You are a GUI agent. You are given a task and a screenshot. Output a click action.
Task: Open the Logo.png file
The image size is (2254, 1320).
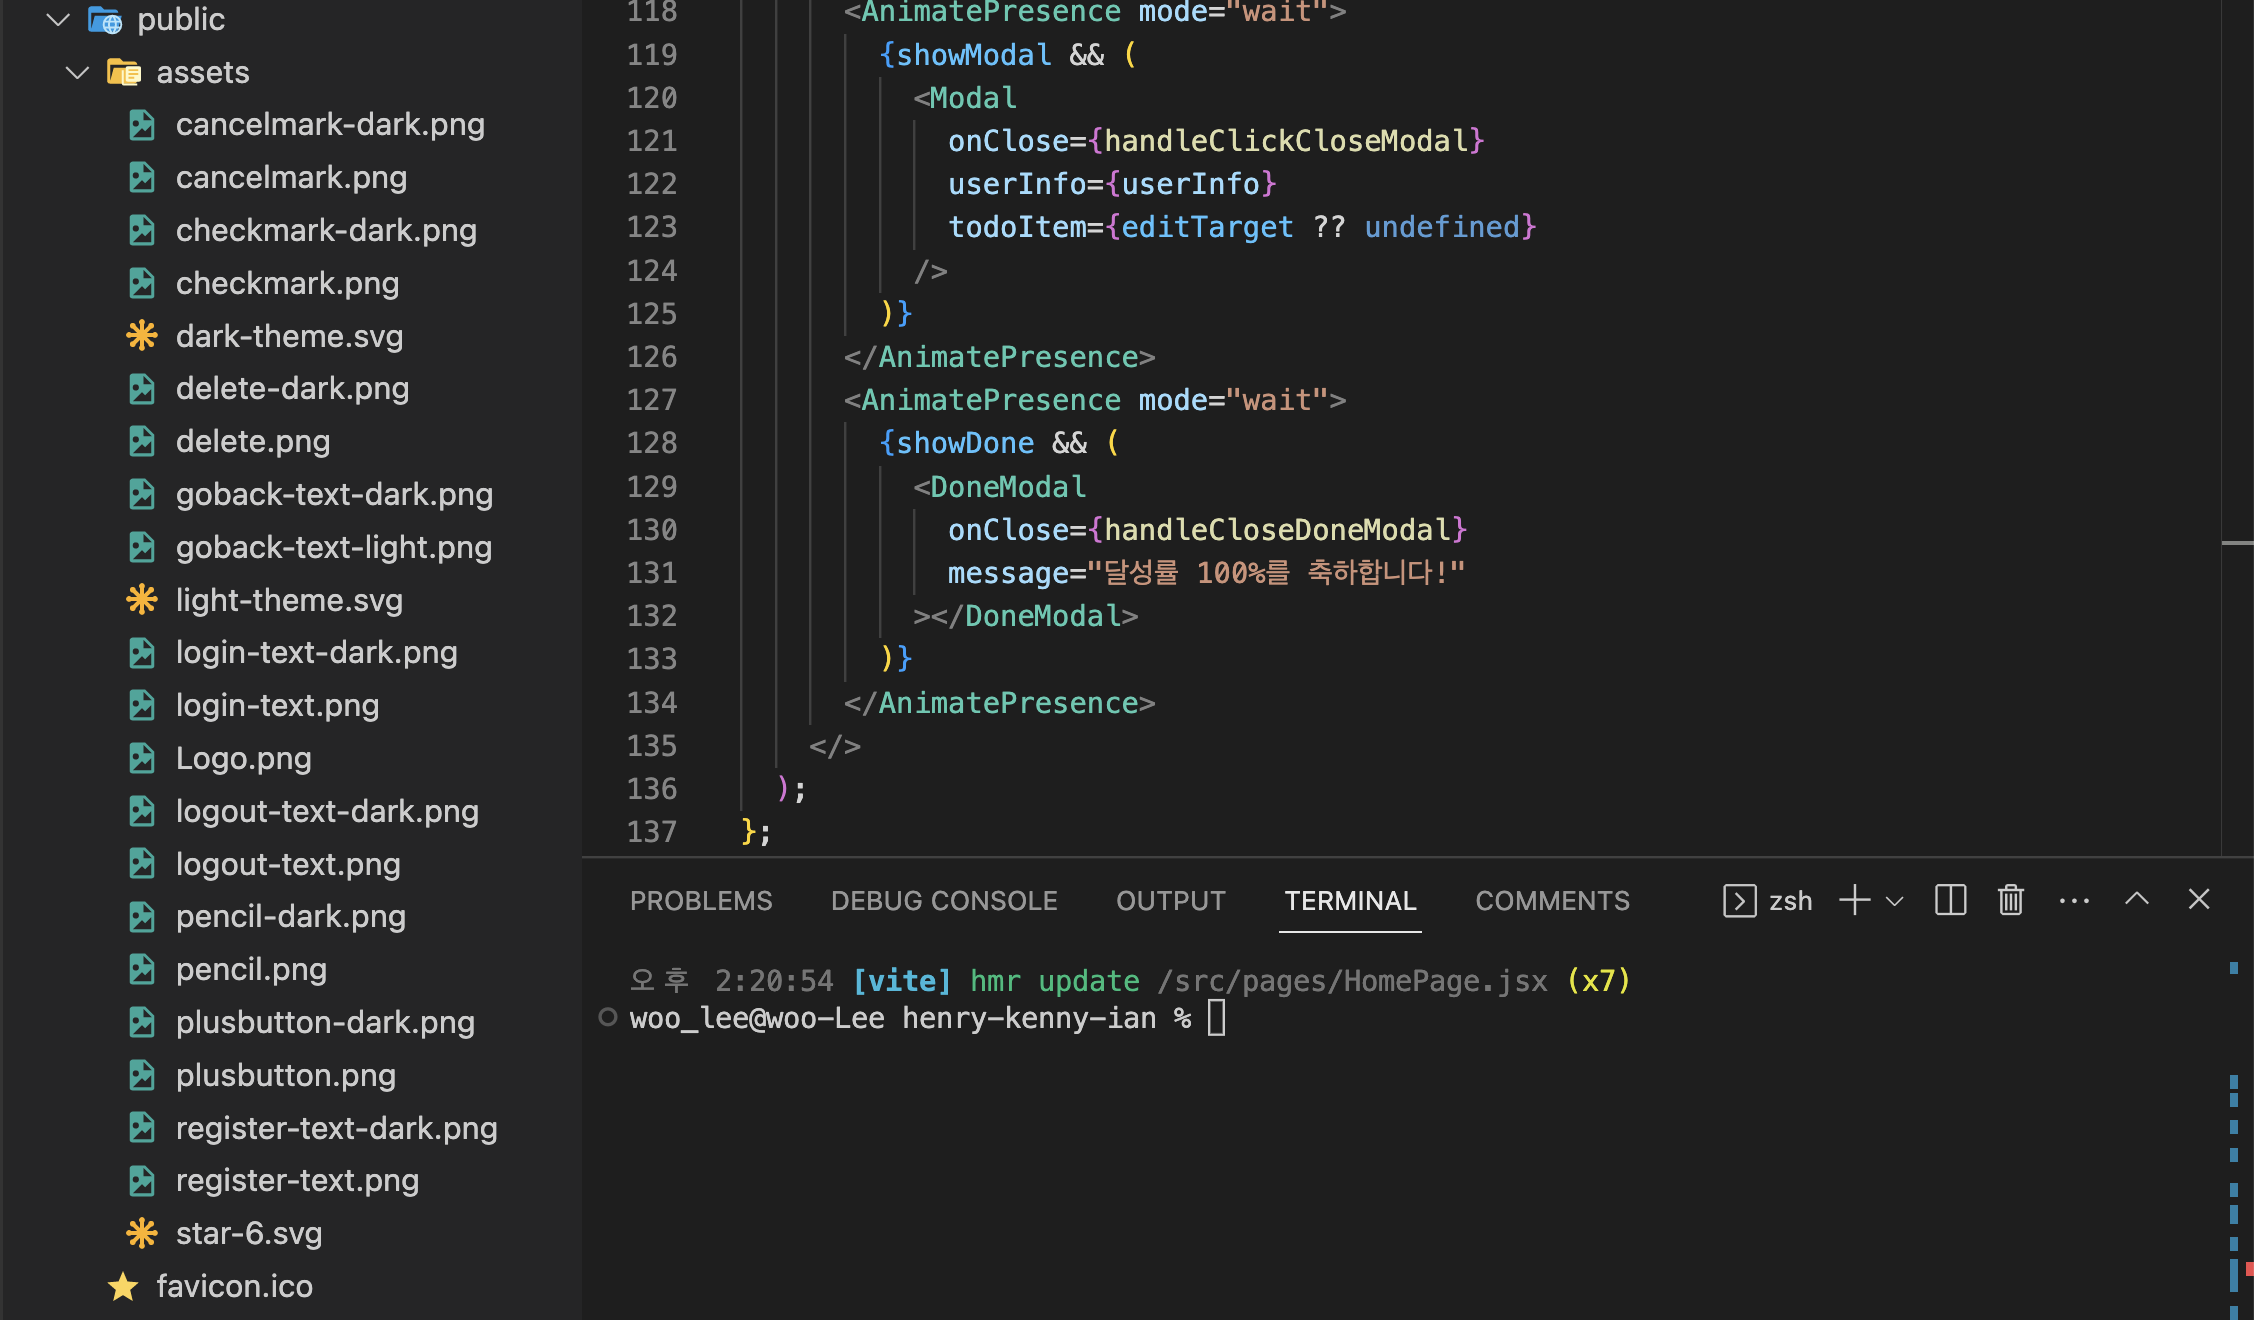(x=243, y=758)
